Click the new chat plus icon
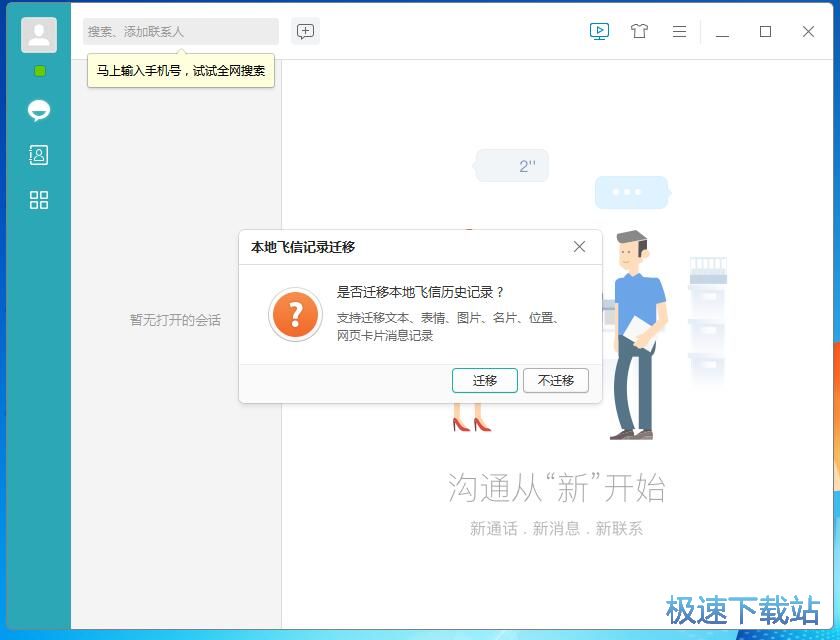The height and width of the screenshot is (640, 840). (x=305, y=32)
